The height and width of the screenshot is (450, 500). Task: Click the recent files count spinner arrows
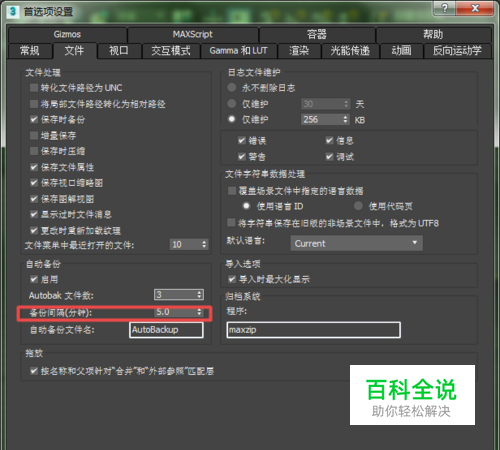pos(204,245)
